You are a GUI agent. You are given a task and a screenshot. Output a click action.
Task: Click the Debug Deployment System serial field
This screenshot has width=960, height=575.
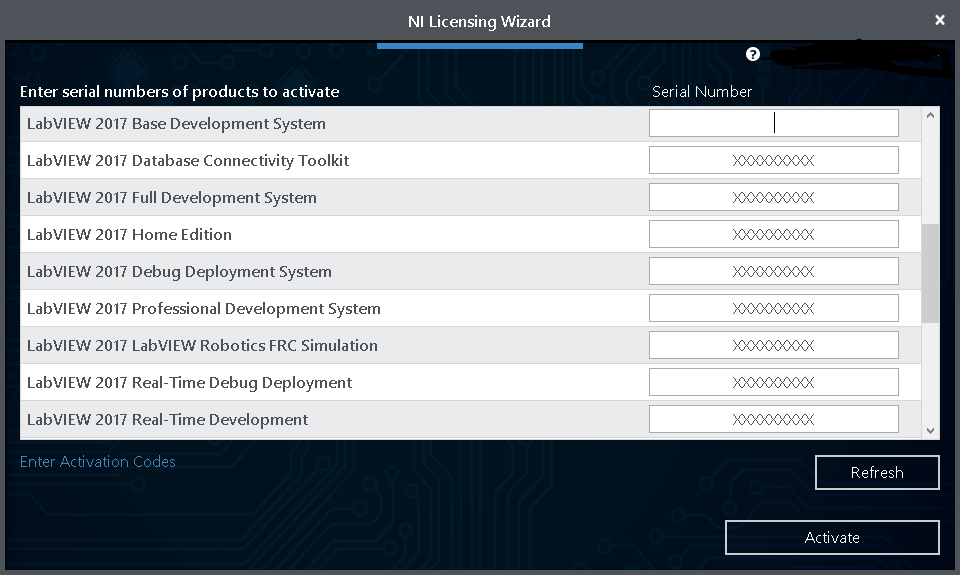pyautogui.click(x=773, y=271)
